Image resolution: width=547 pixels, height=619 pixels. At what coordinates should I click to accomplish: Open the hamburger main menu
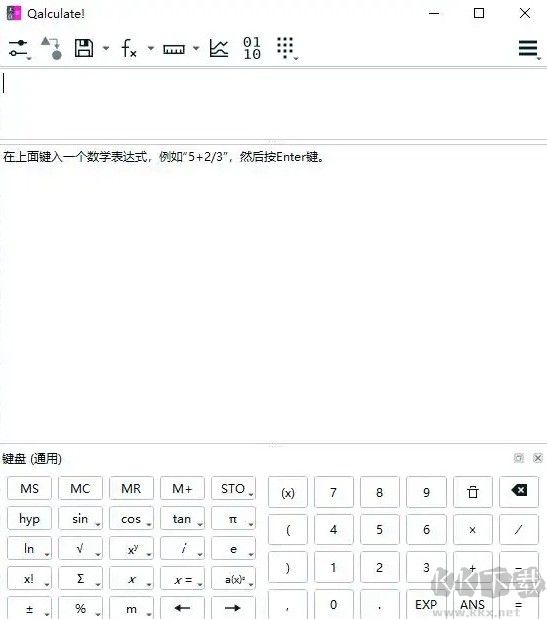click(528, 48)
